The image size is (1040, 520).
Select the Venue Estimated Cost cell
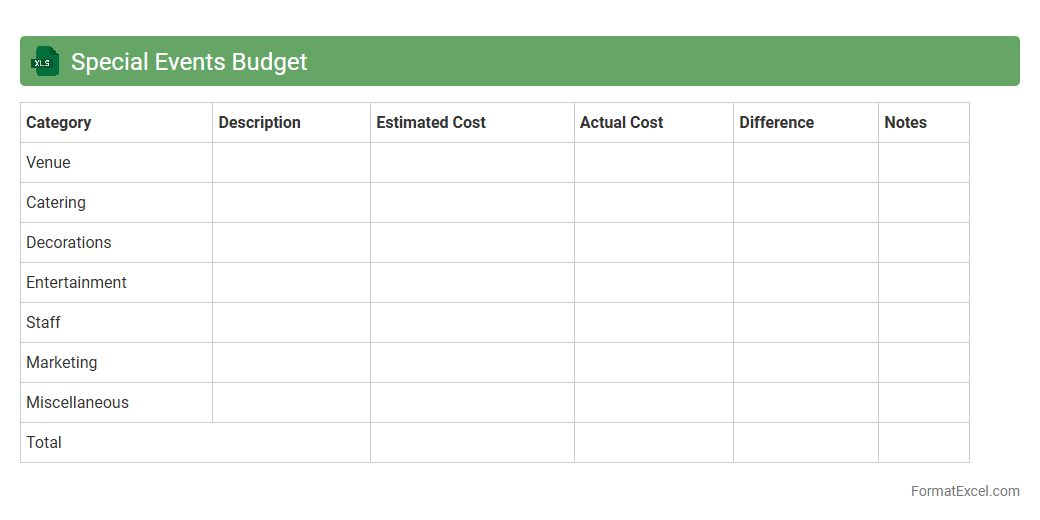(x=472, y=163)
